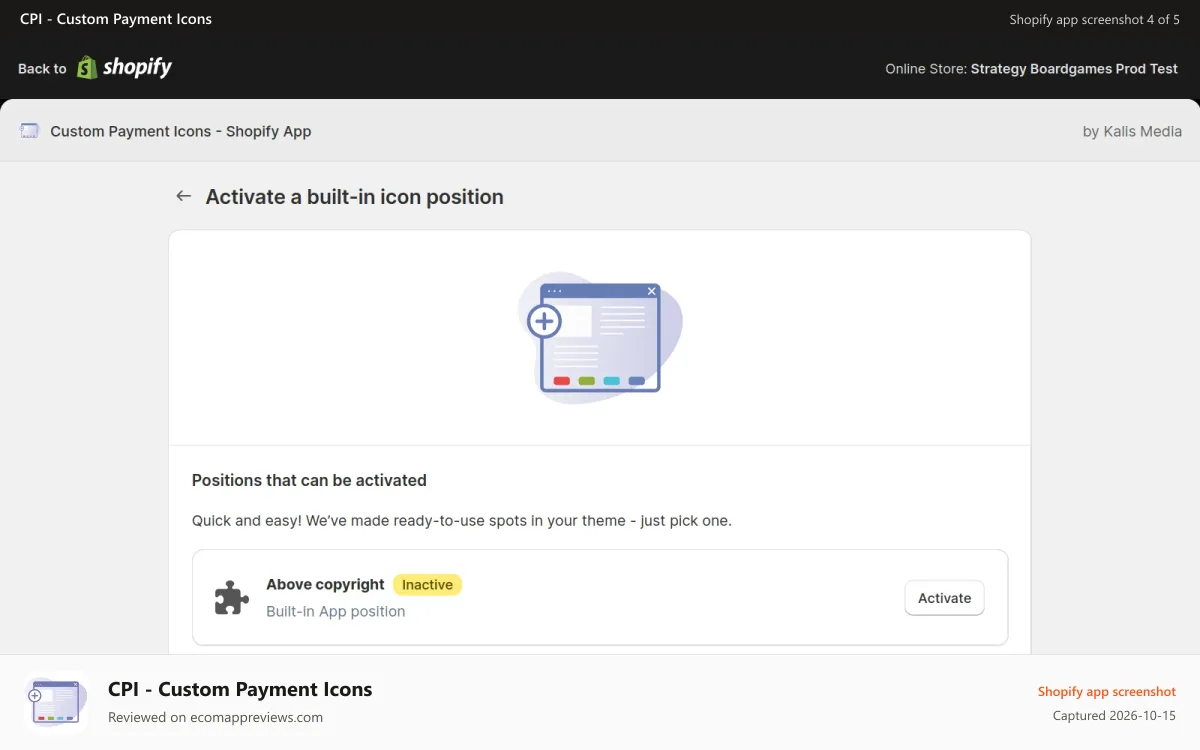The height and width of the screenshot is (750, 1200).
Task: Click the Shopify app screenshot 4 of 5 text
Action: [1094, 19]
